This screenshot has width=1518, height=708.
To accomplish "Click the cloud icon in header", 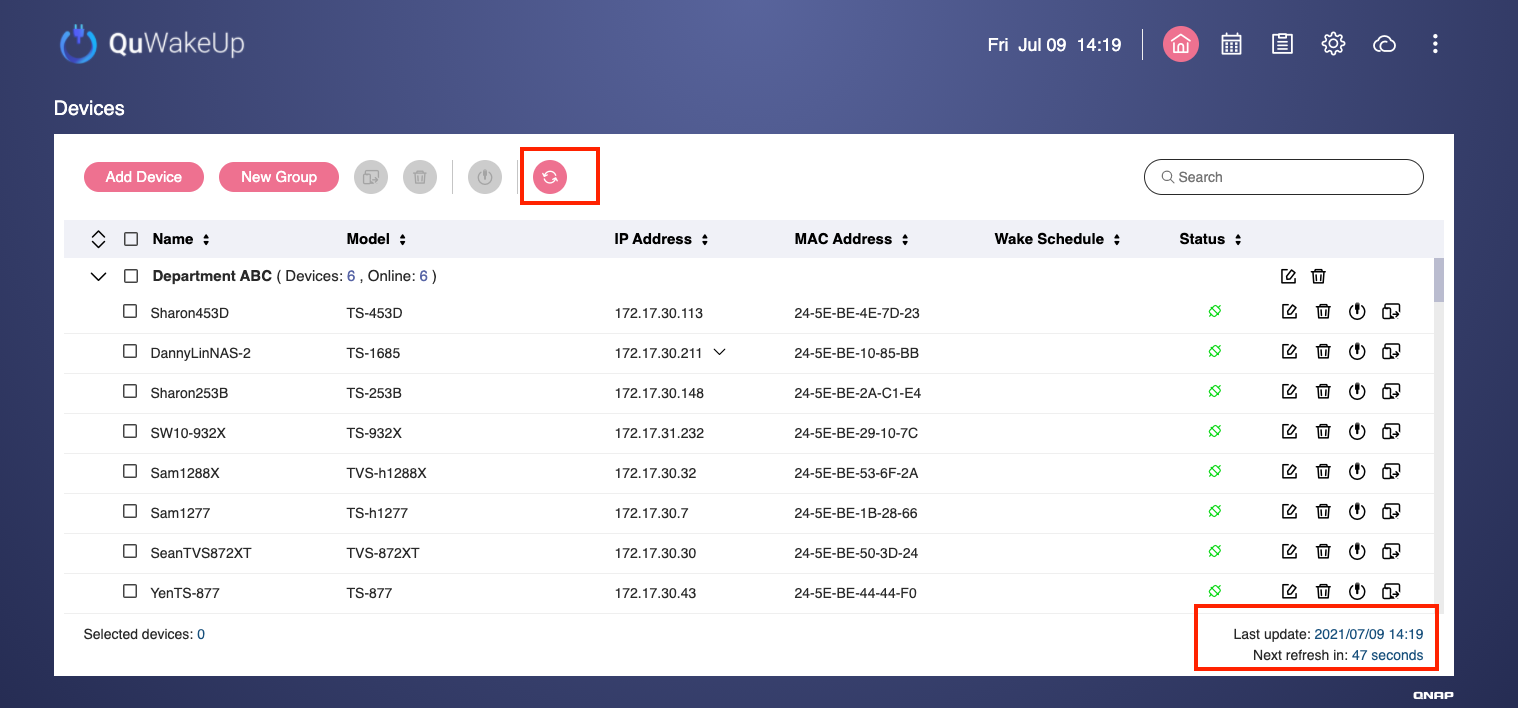I will pyautogui.click(x=1384, y=44).
